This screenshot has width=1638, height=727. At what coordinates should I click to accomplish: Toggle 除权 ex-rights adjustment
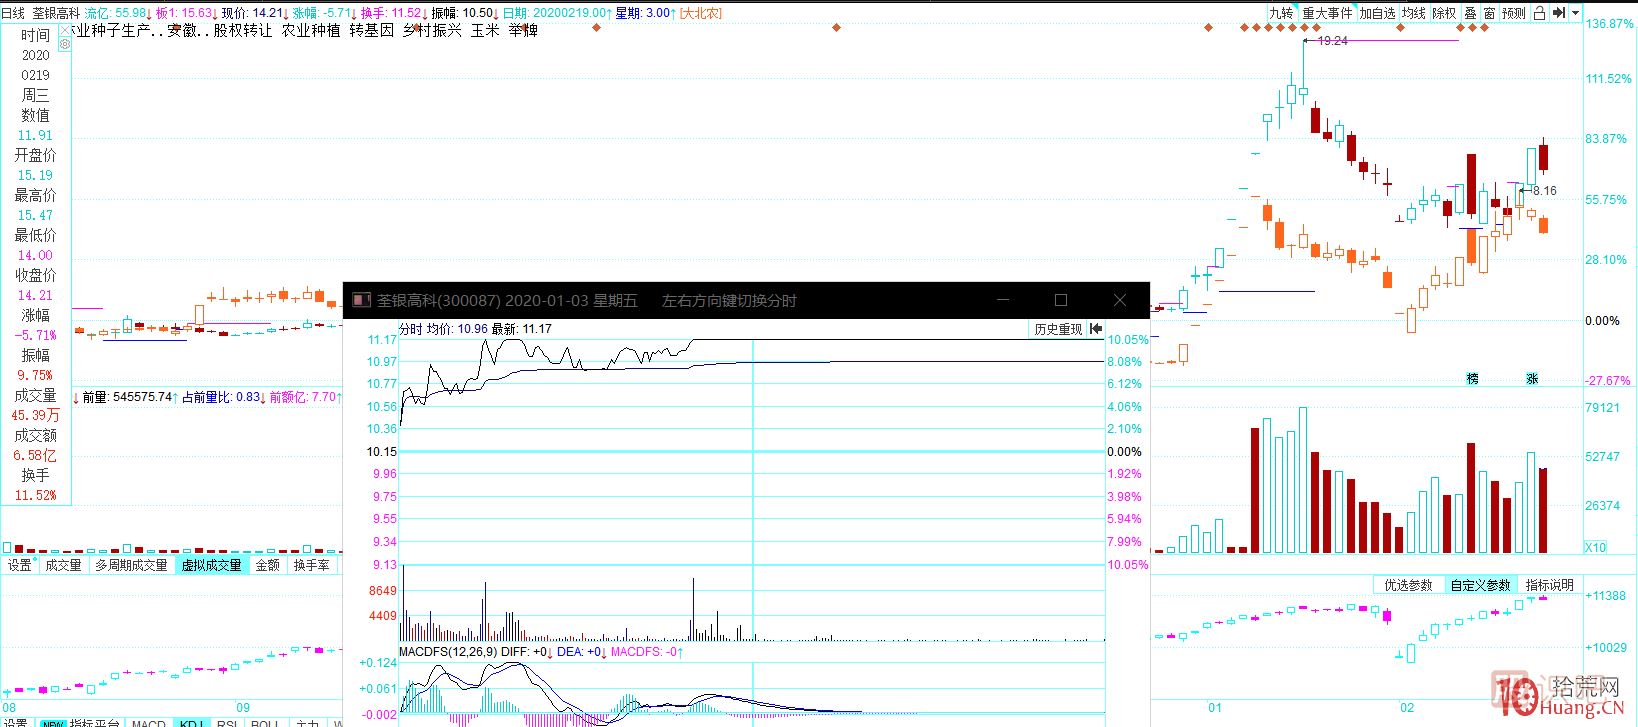coord(1444,13)
